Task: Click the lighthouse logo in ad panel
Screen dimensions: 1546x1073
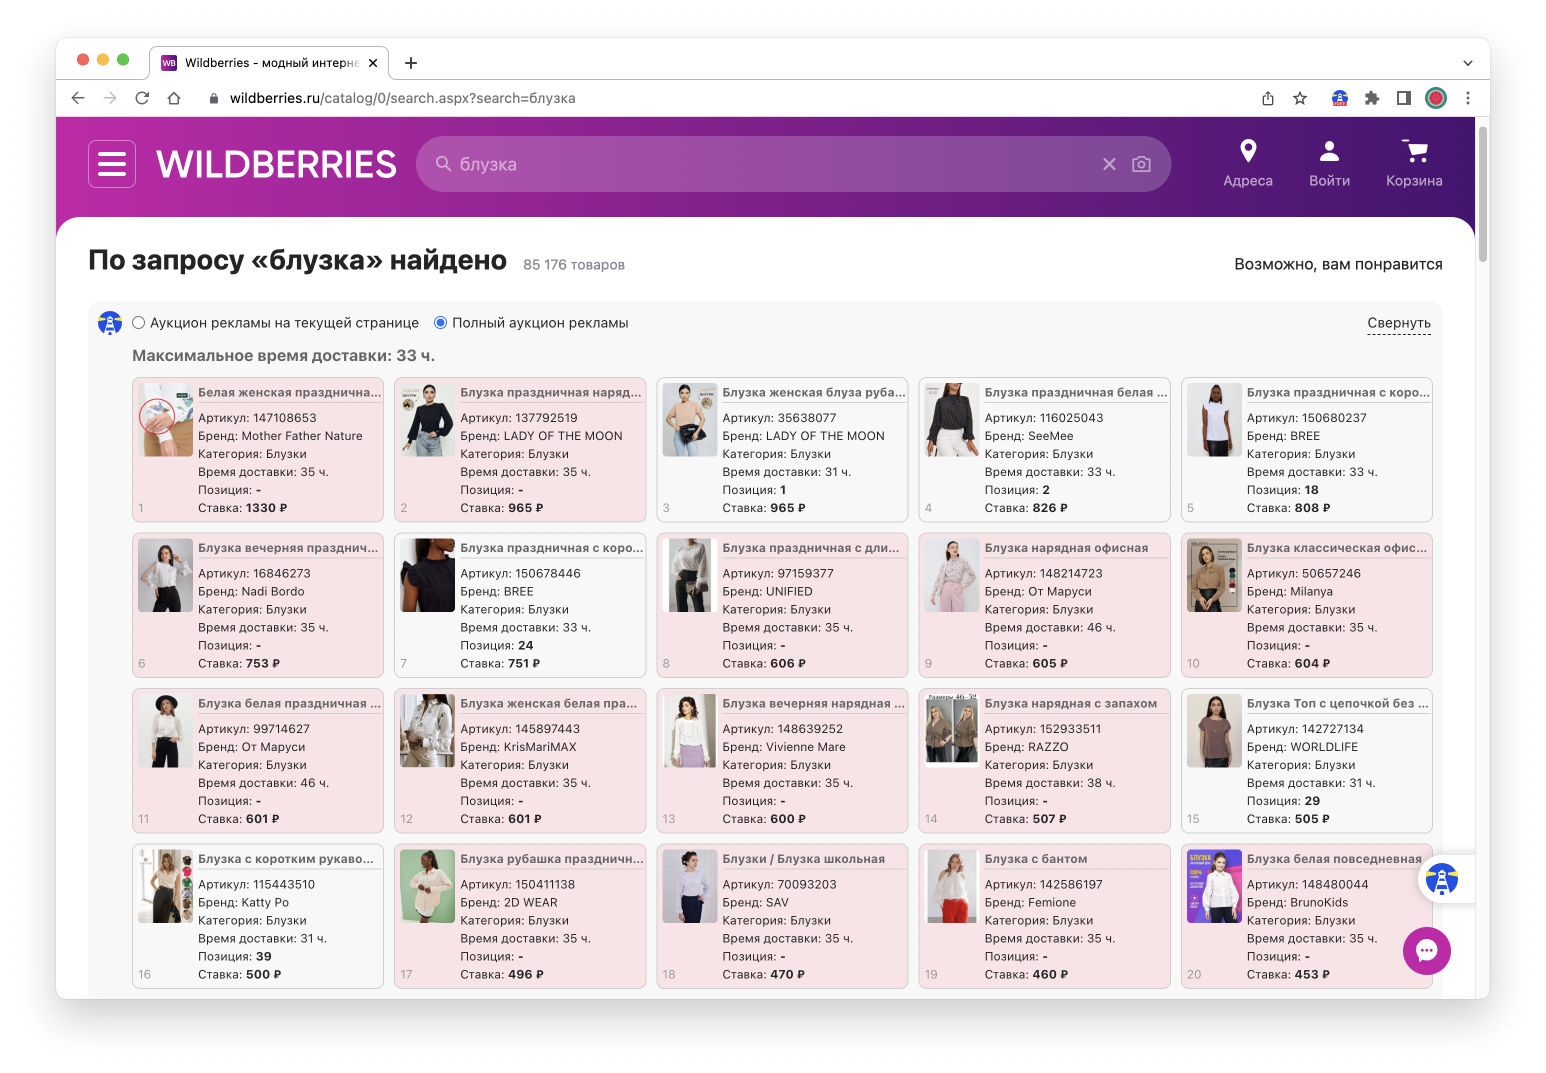Action: (x=110, y=323)
